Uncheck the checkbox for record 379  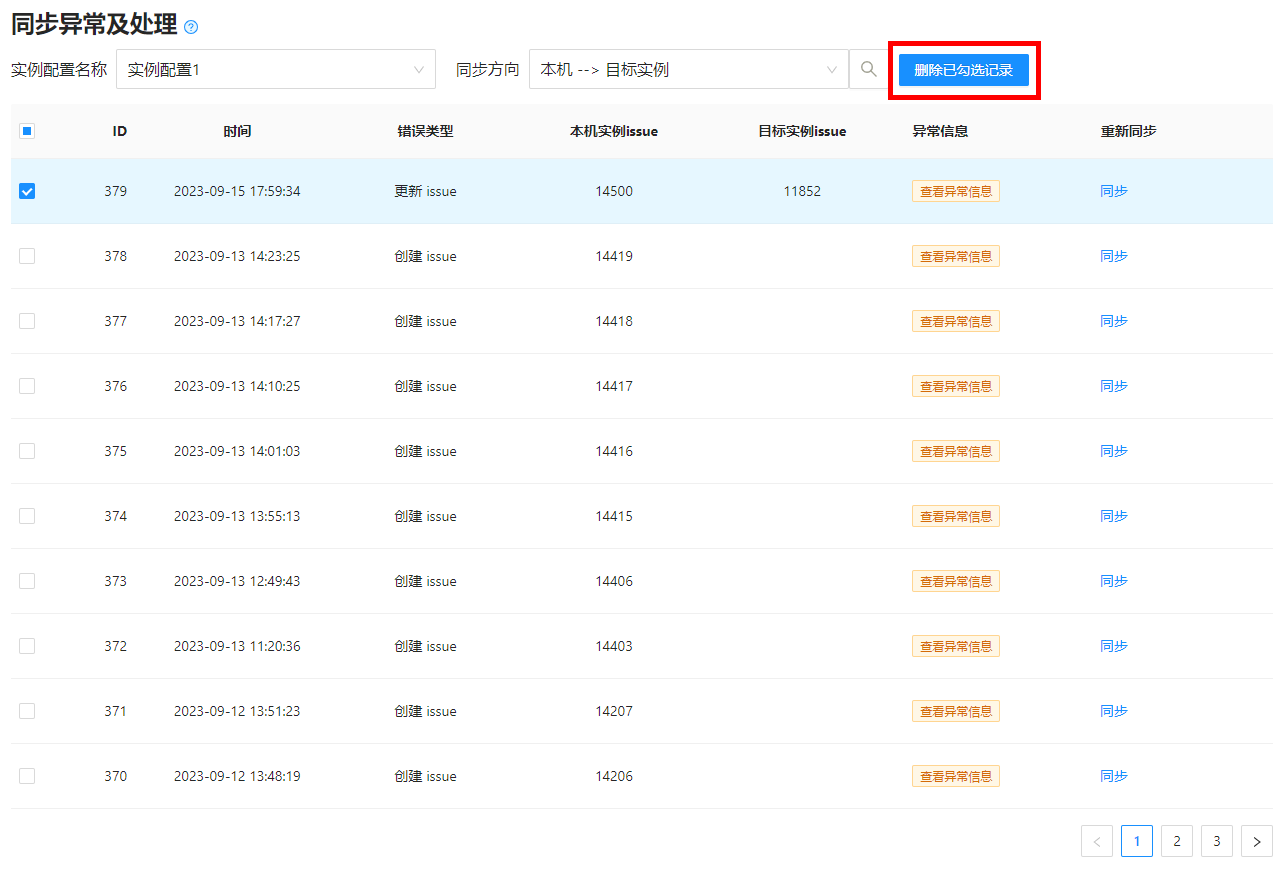pos(27,191)
